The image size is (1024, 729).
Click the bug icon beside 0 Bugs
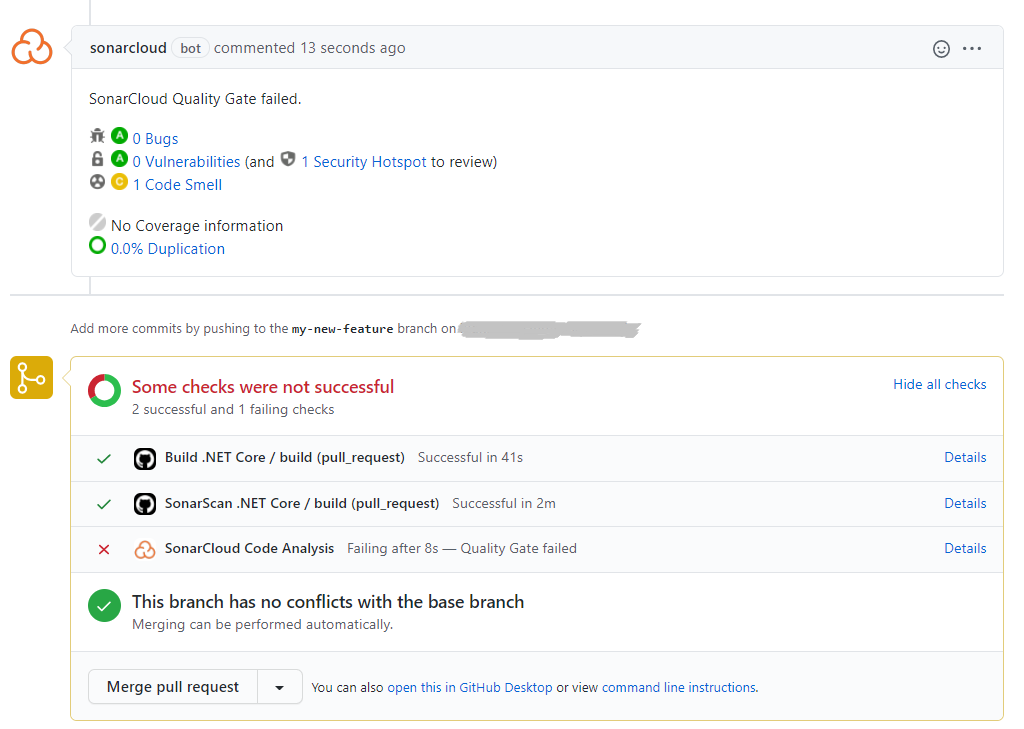(97, 136)
